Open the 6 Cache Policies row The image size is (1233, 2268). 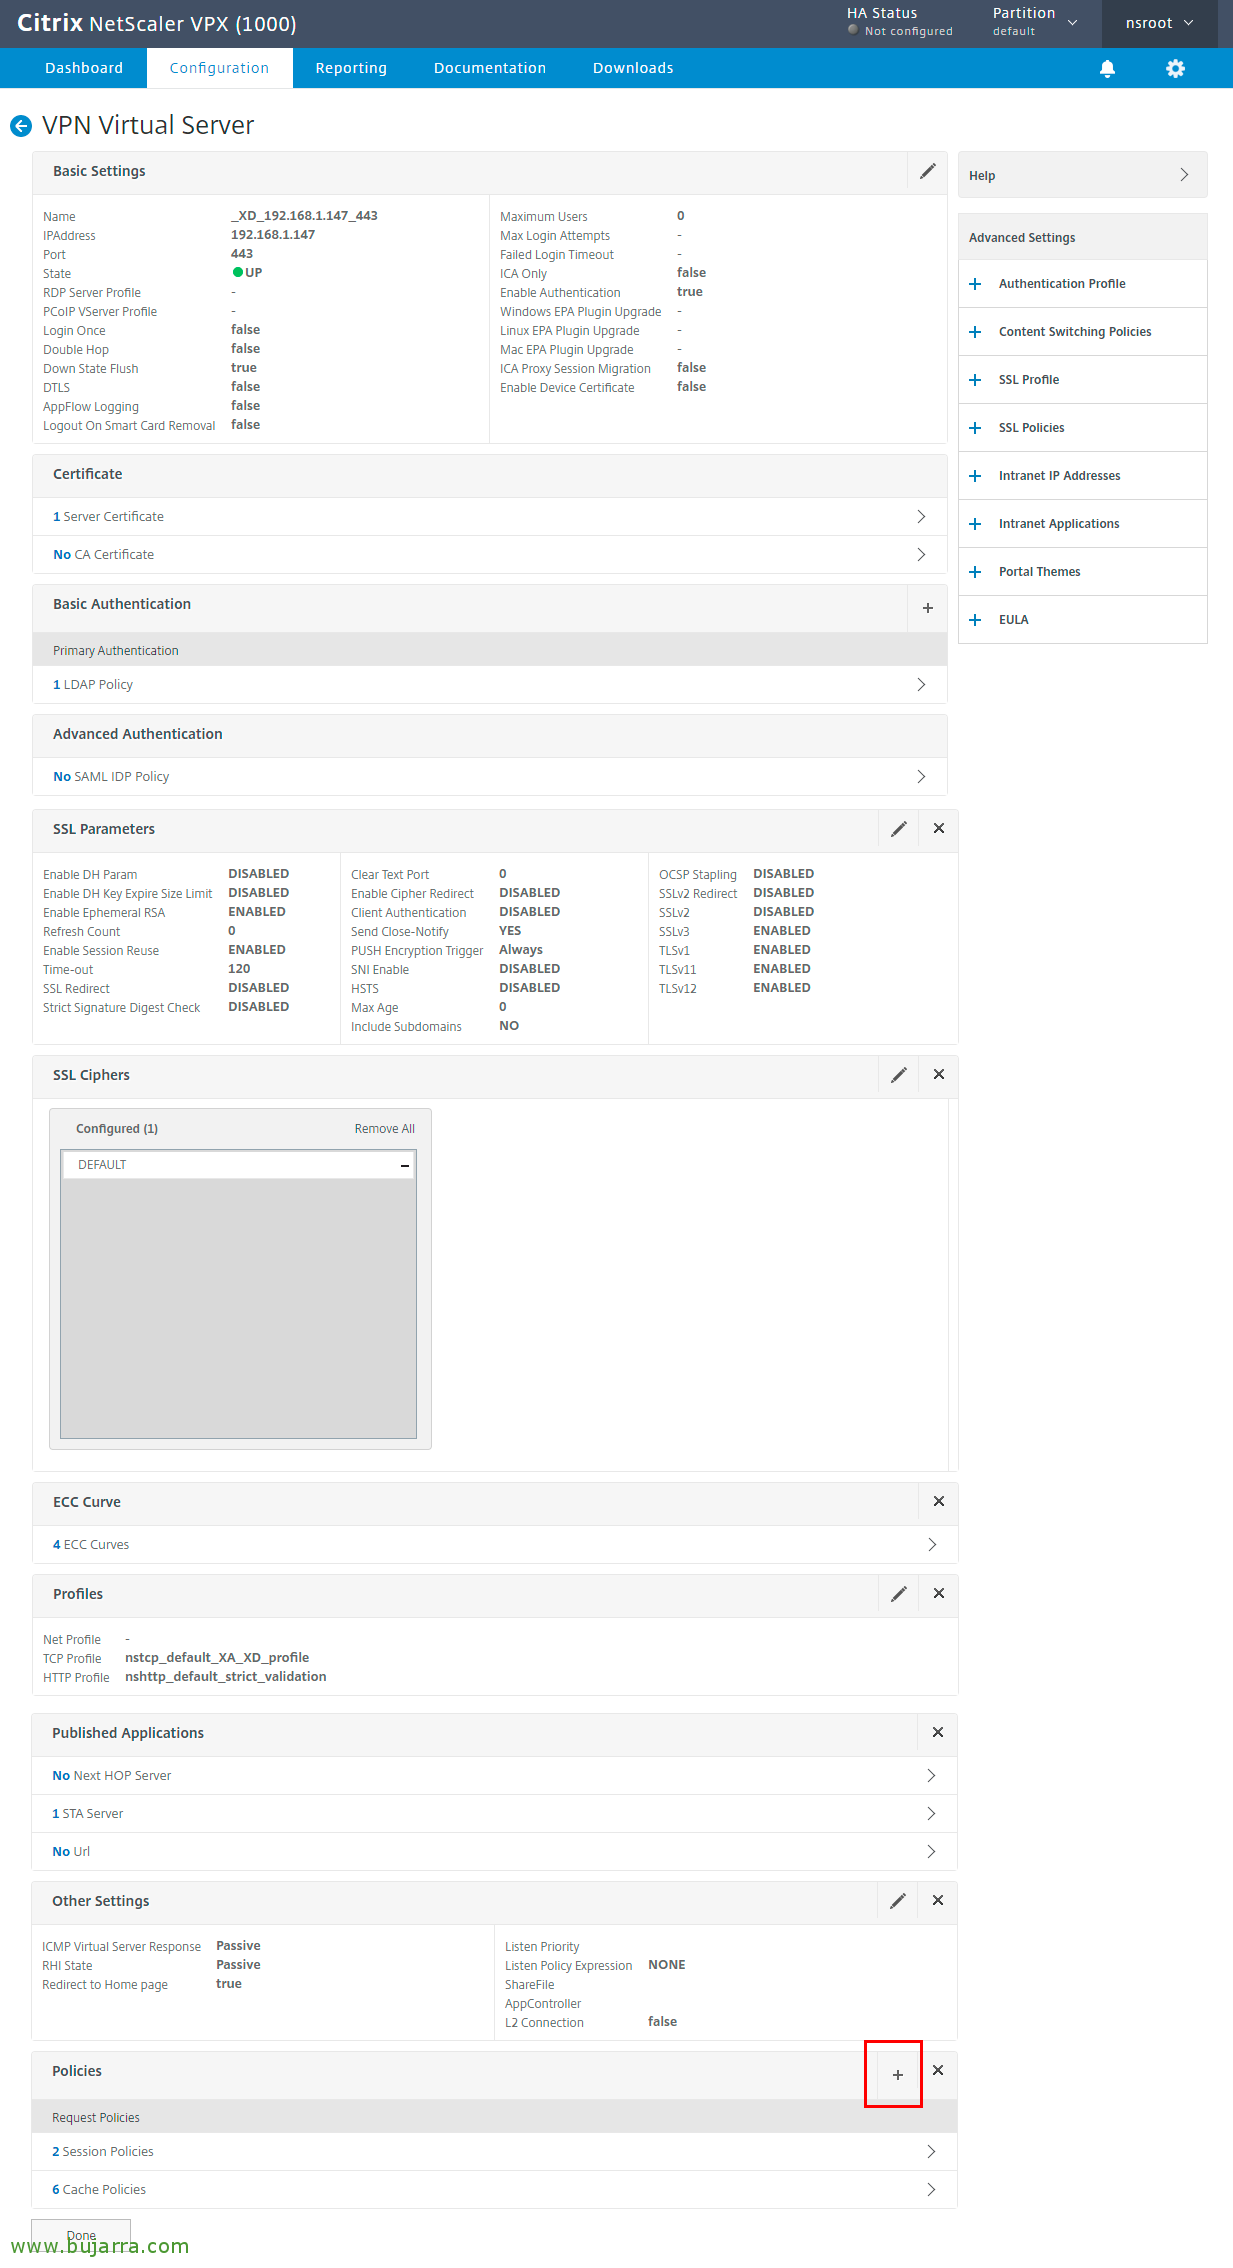coord(495,2190)
